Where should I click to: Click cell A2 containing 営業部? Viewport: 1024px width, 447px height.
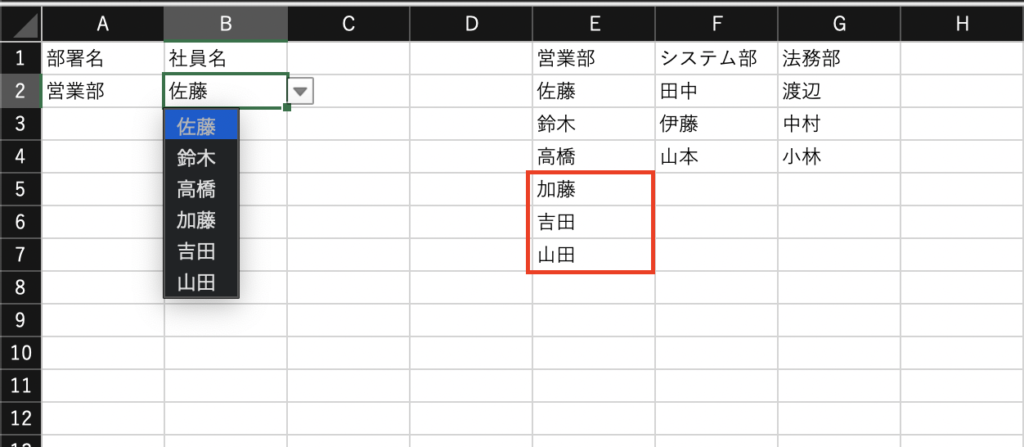tap(103, 91)
